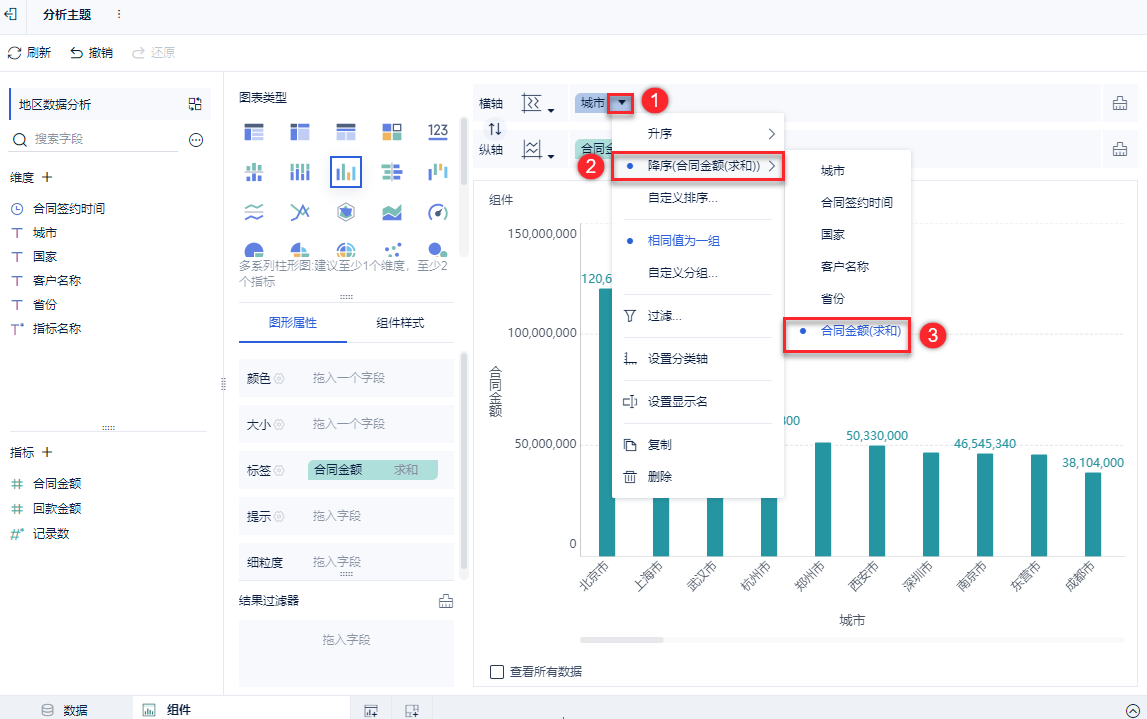
Task: Select the highlighted multi-series column chart icon
Action: 346,172
